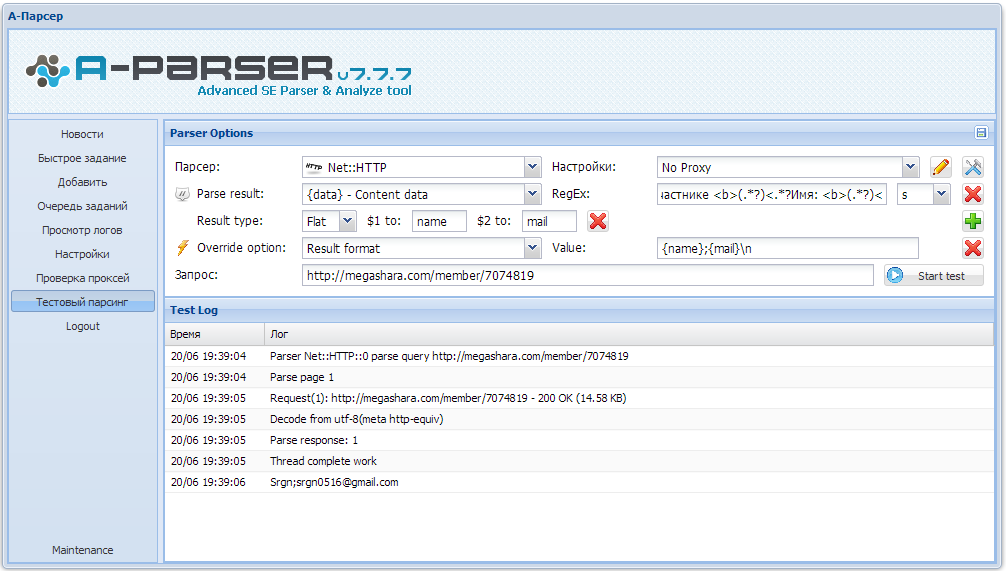
Task: Delete the RegEx row with red X
Action: pyautogui.click(x=973, y=194)
